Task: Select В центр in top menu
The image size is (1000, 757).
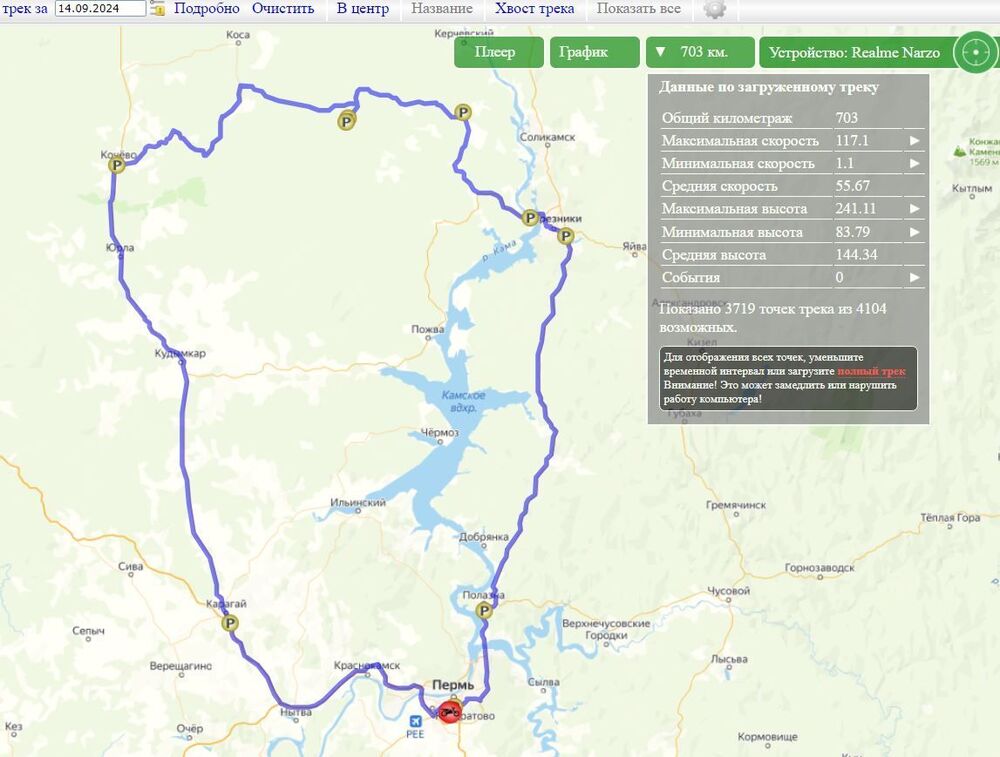Action: (363, 9)
